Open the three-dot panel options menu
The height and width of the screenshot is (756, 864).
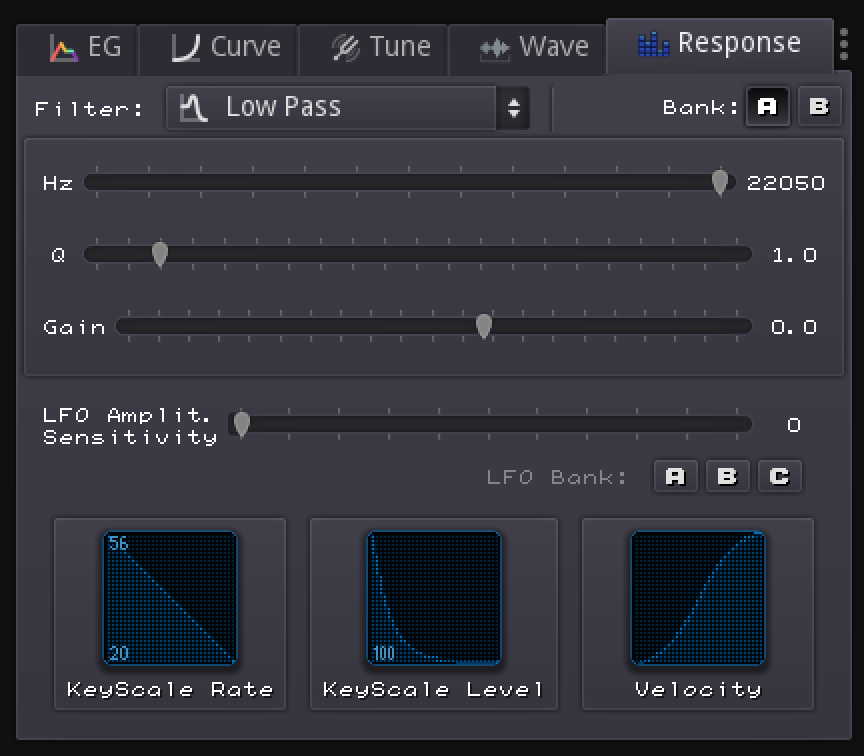pyautogui.click(x=844, y=44)
